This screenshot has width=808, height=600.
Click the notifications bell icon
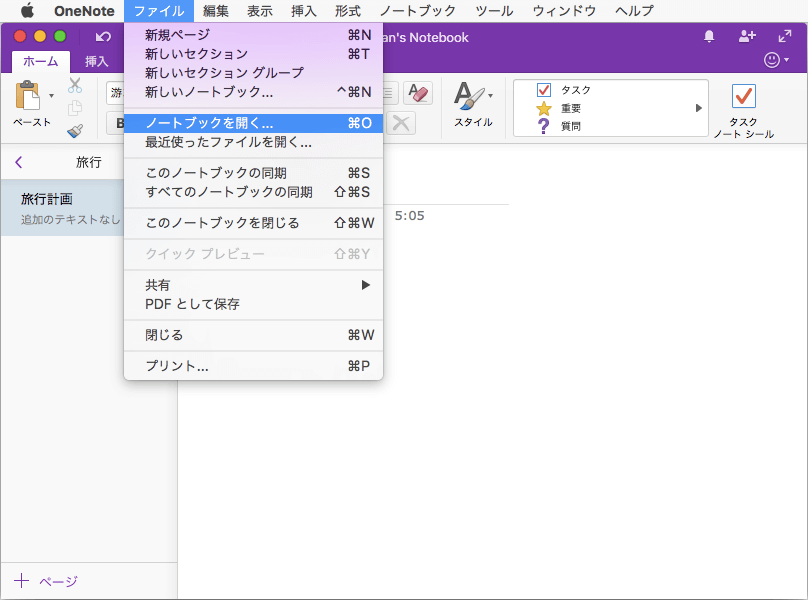coord(709,36)
